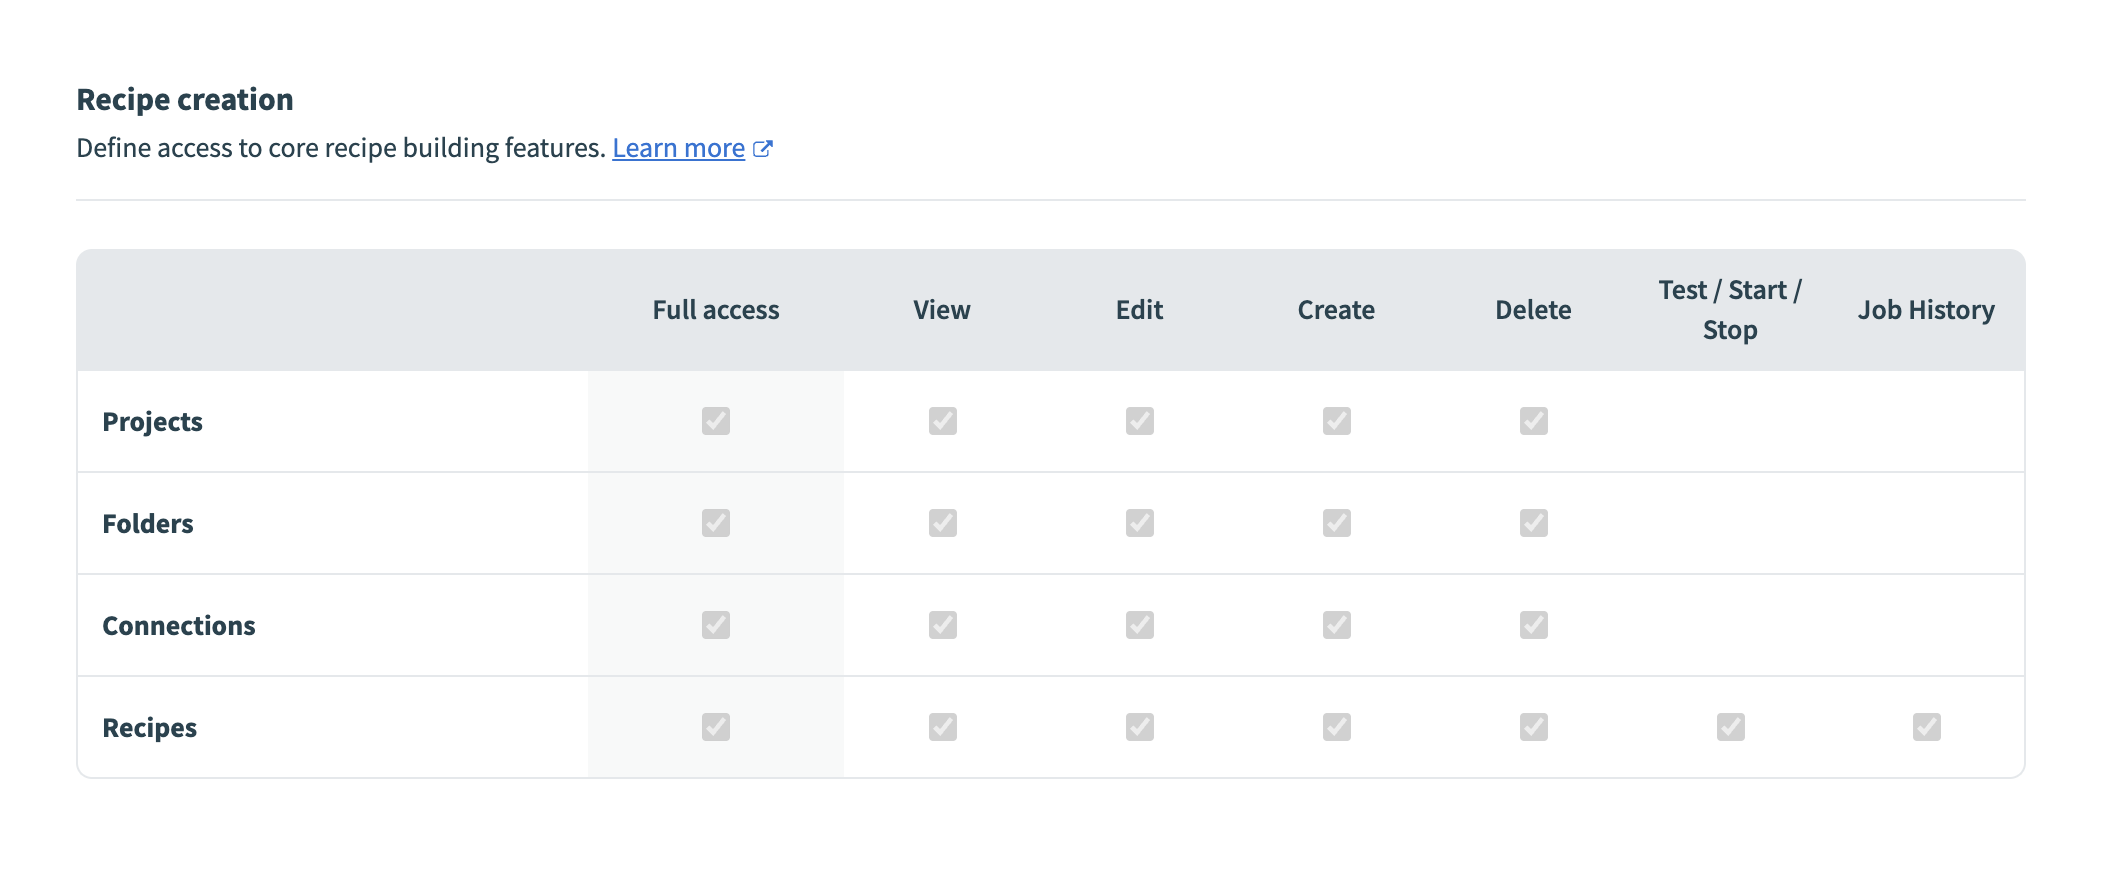The height and width of the screenshot is (872, 2108).
Task: Toggle View checkbox for Projects
Action: [942, 421]
